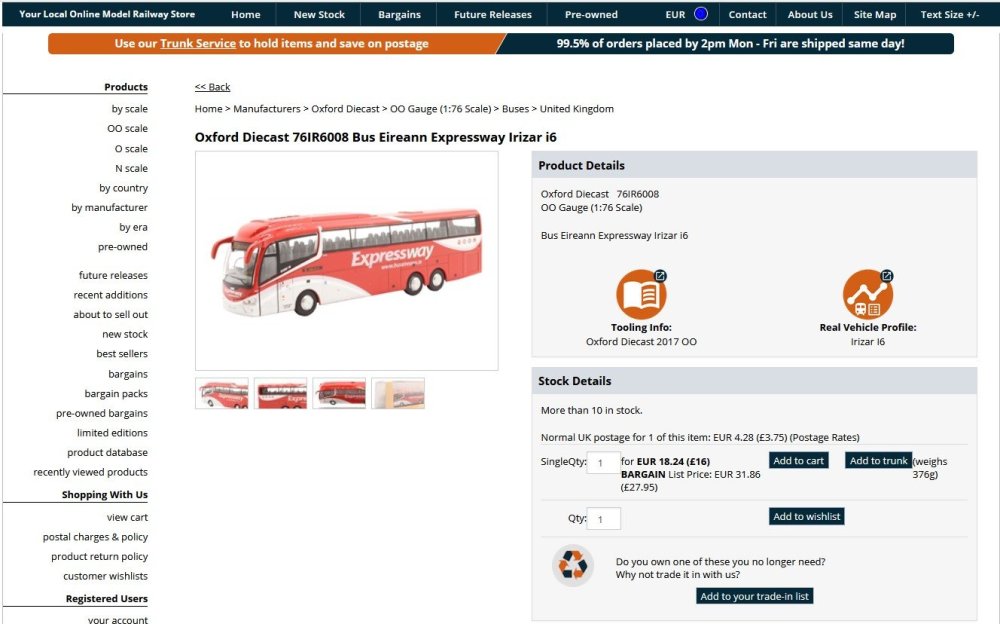The image size is (1000, 624).
Task: Select the third bus thumbnail image
Action: [339, 393]
